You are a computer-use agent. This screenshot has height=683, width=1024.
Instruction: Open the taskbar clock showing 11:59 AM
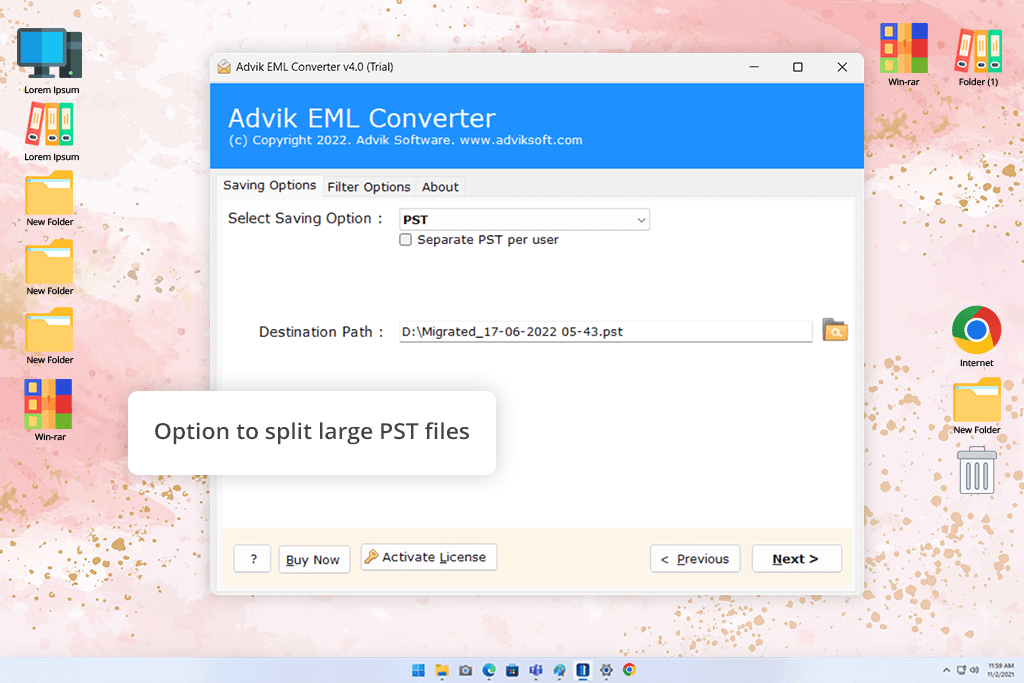pyautogui.click(x=1000, y=670)
